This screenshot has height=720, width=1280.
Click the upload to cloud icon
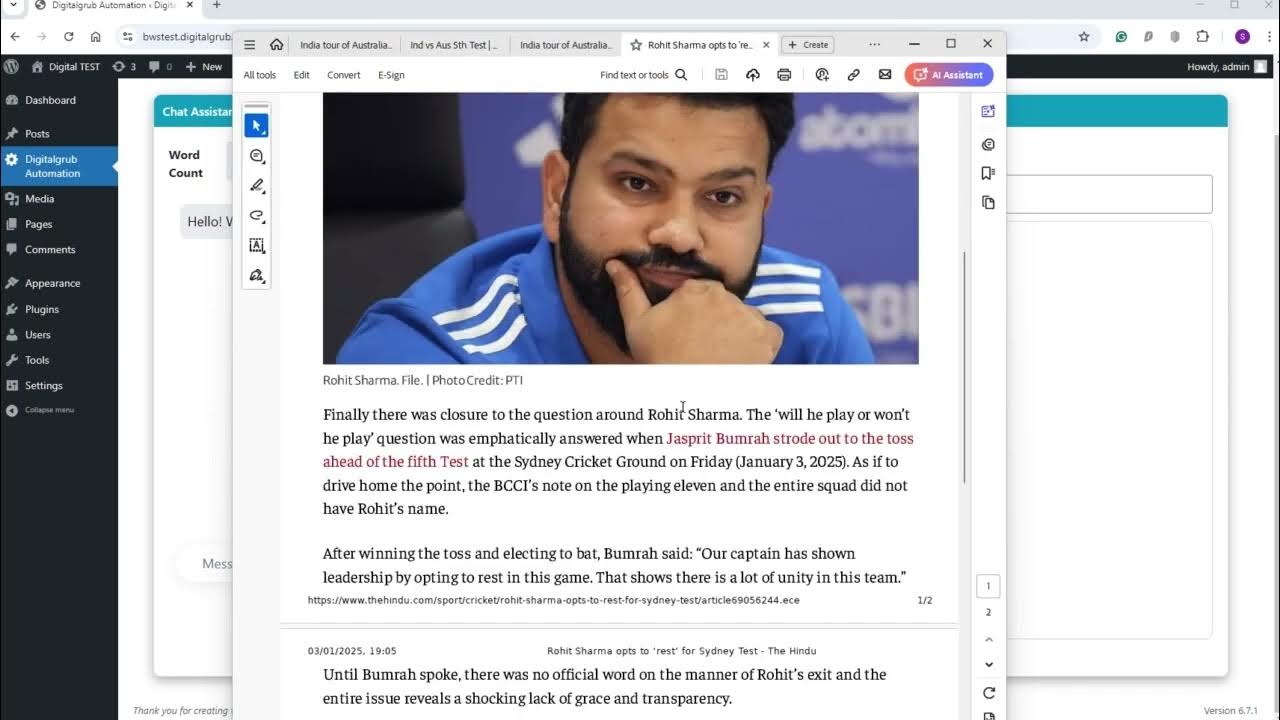click(x=753, y=75)
